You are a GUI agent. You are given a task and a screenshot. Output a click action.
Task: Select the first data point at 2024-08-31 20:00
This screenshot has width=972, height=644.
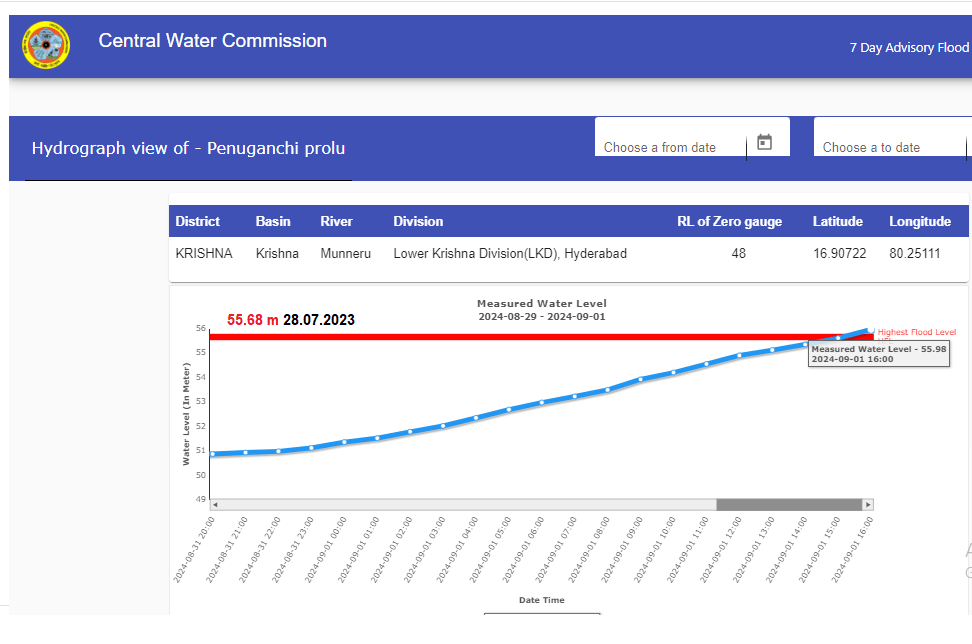point(213,454)
